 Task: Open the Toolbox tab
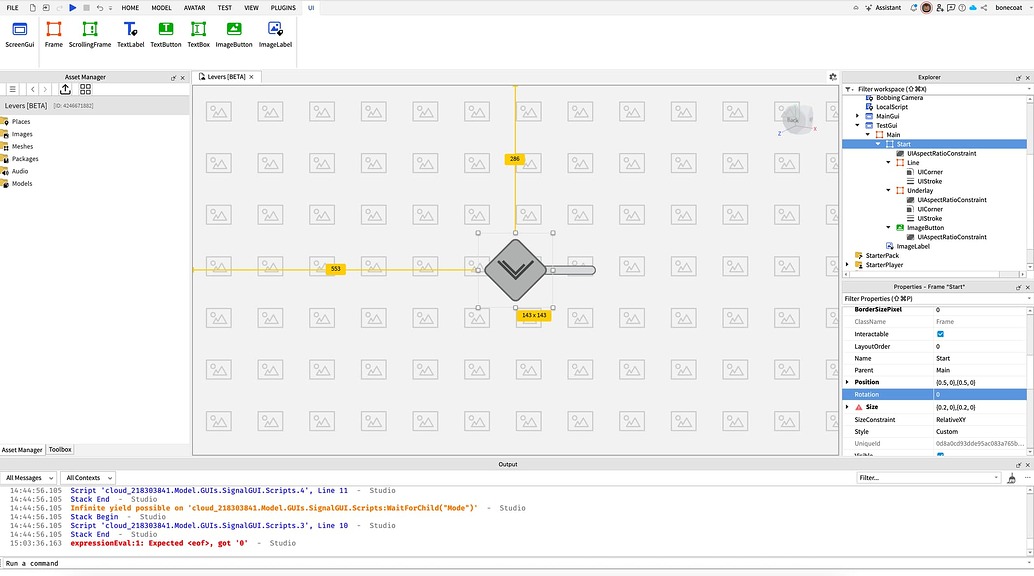click(x=59, y=449)
